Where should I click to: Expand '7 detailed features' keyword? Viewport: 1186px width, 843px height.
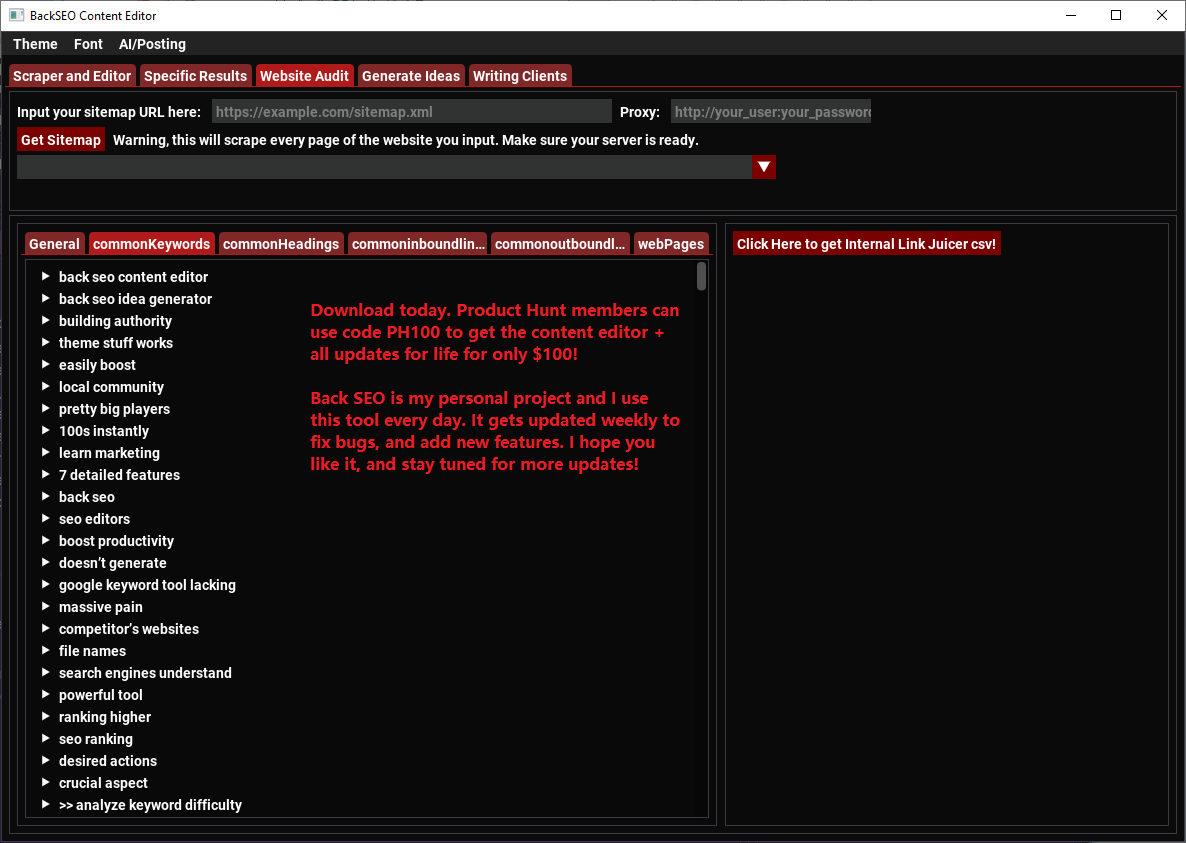click(45, 474)
